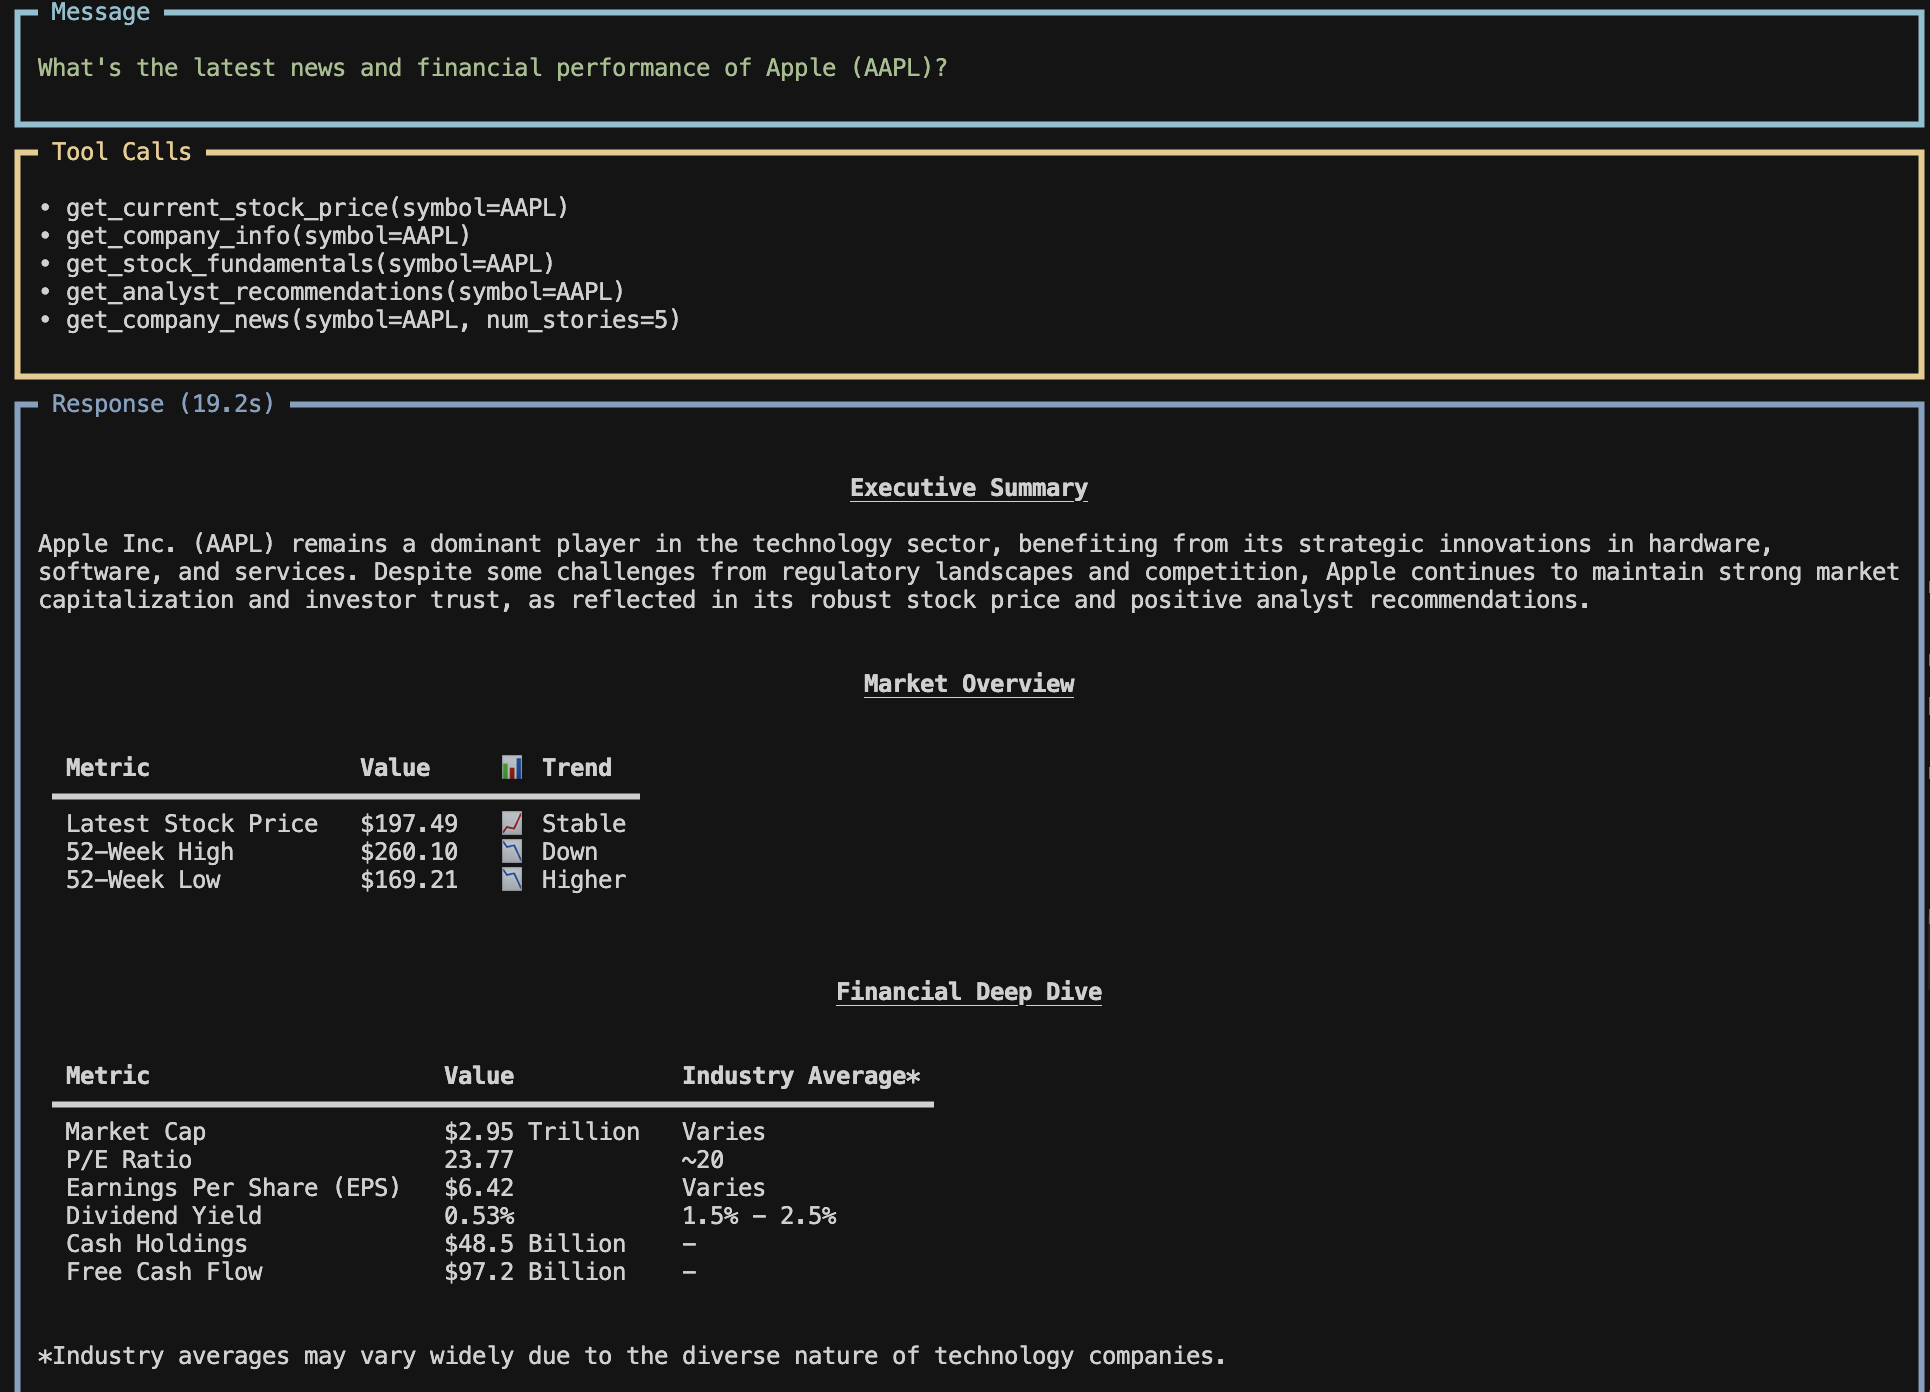This screenshot has height=1392, width=1930.
Task: Click the 0.53% dividend yield value
Action: [479, 1216]
